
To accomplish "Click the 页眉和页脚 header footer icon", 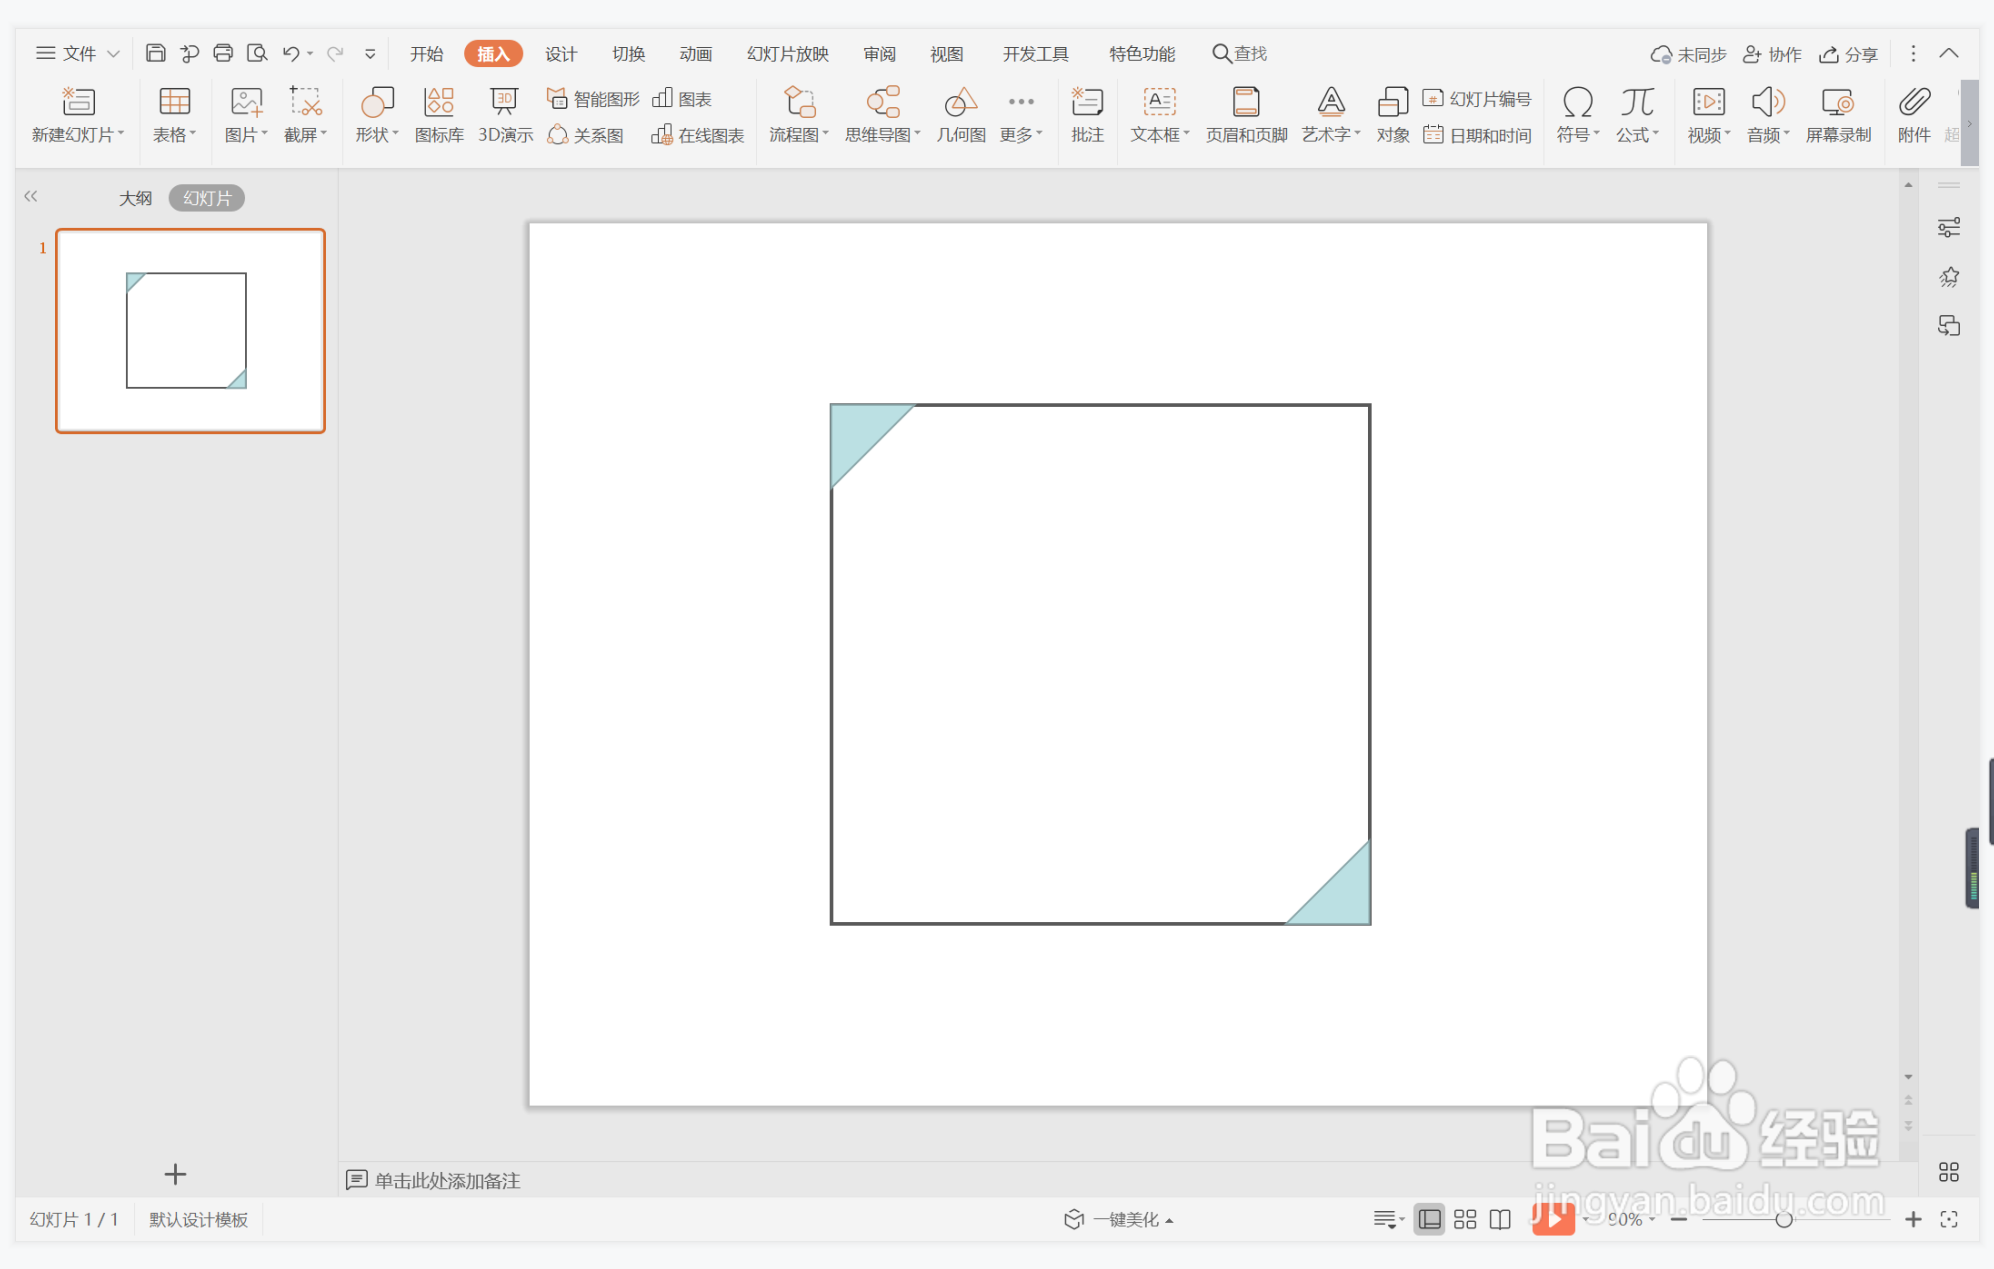I will tap(1245, 114).
